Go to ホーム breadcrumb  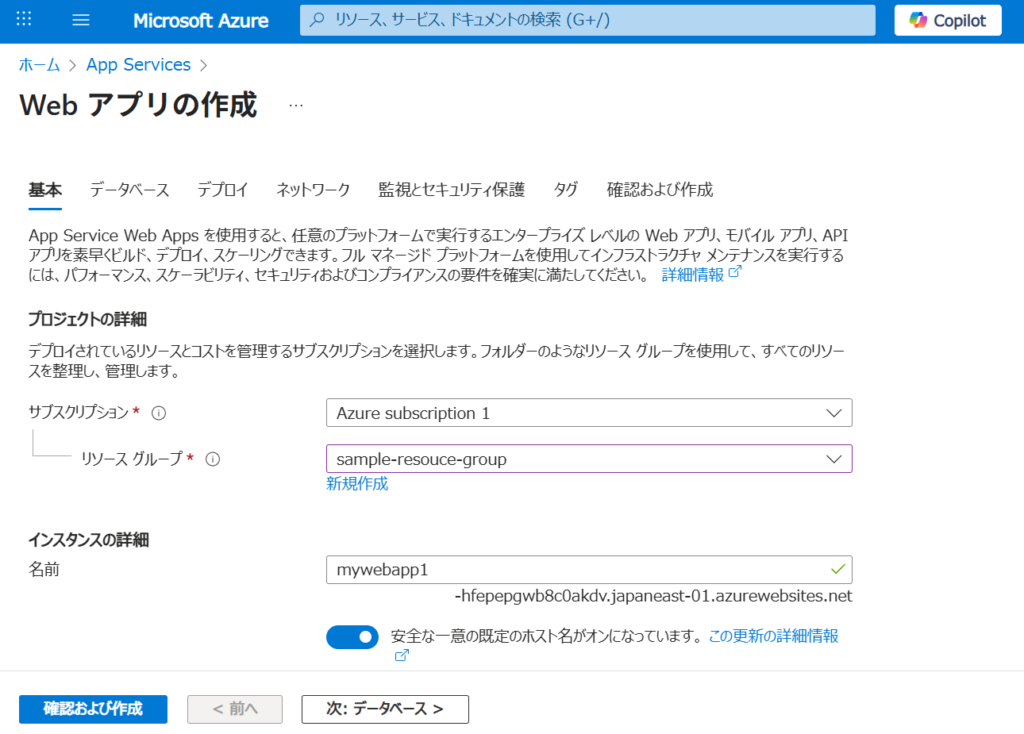tap(39, 65)
